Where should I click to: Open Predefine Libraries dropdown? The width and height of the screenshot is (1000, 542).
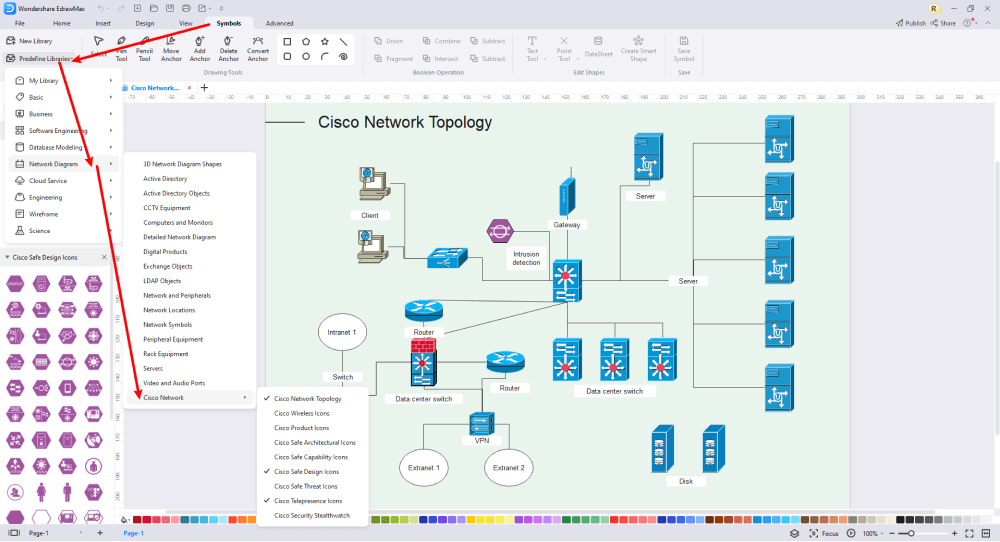coord(40,59)
